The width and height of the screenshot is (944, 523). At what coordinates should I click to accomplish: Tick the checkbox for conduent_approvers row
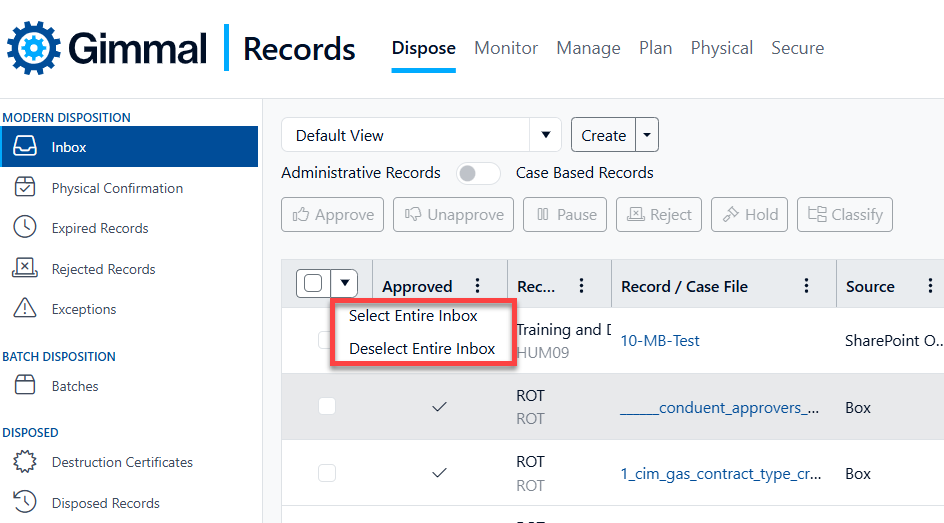[327, 406]
